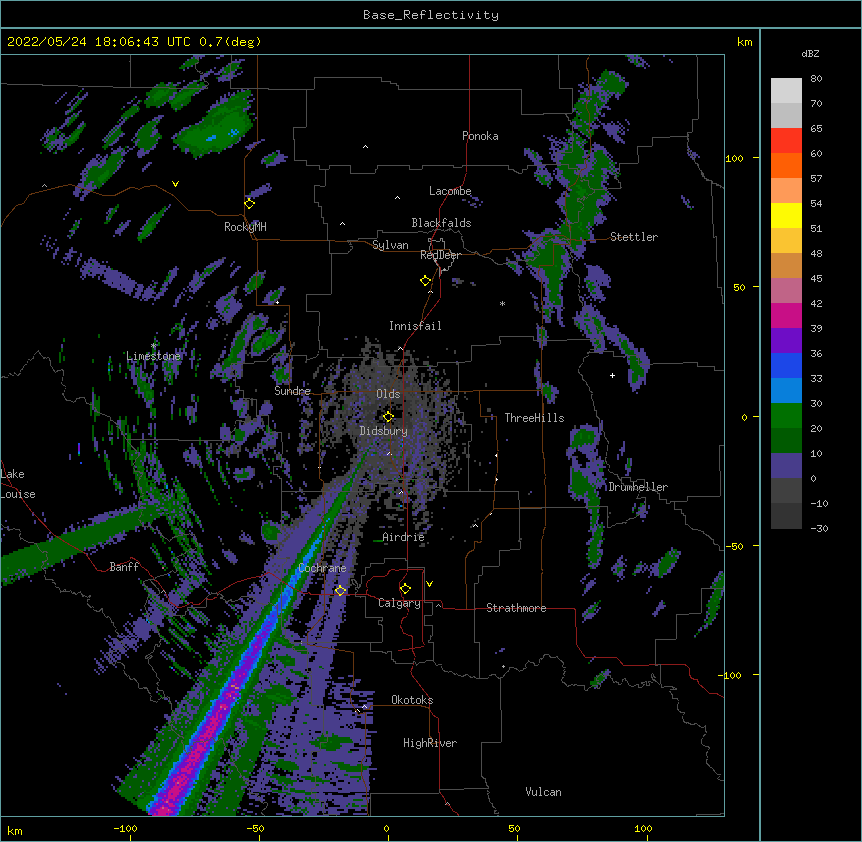
Task: Click the RockyMH label
Action: pos(245,227)
